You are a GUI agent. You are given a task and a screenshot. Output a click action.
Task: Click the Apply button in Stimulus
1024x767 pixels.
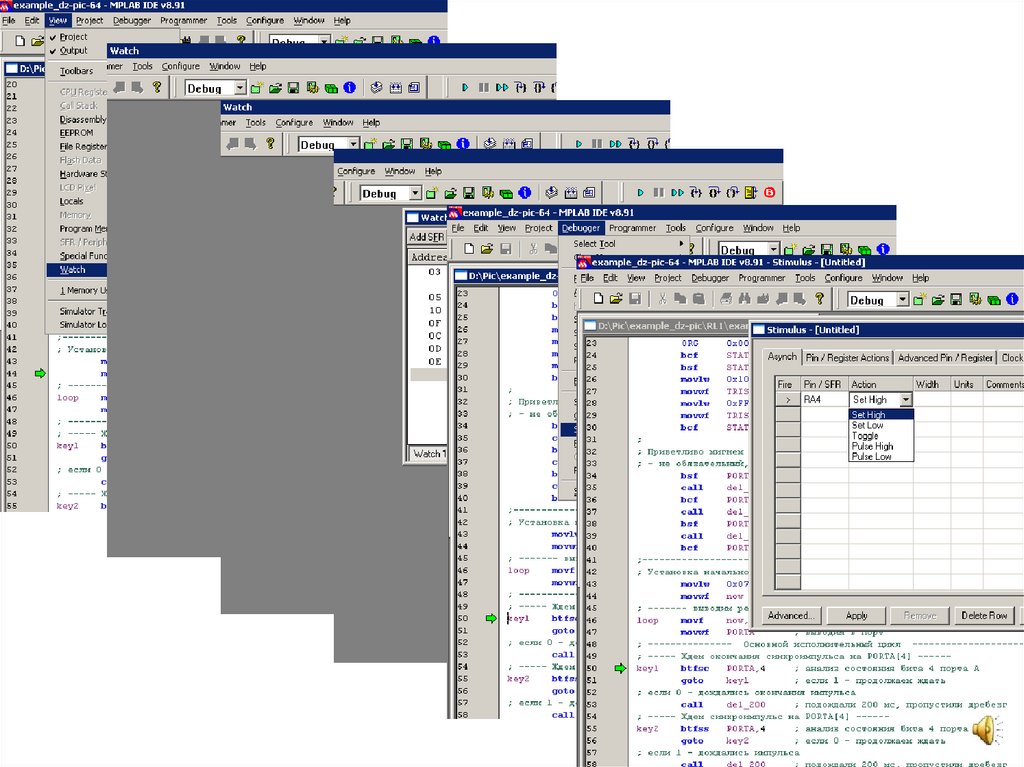tap(856, 615)
